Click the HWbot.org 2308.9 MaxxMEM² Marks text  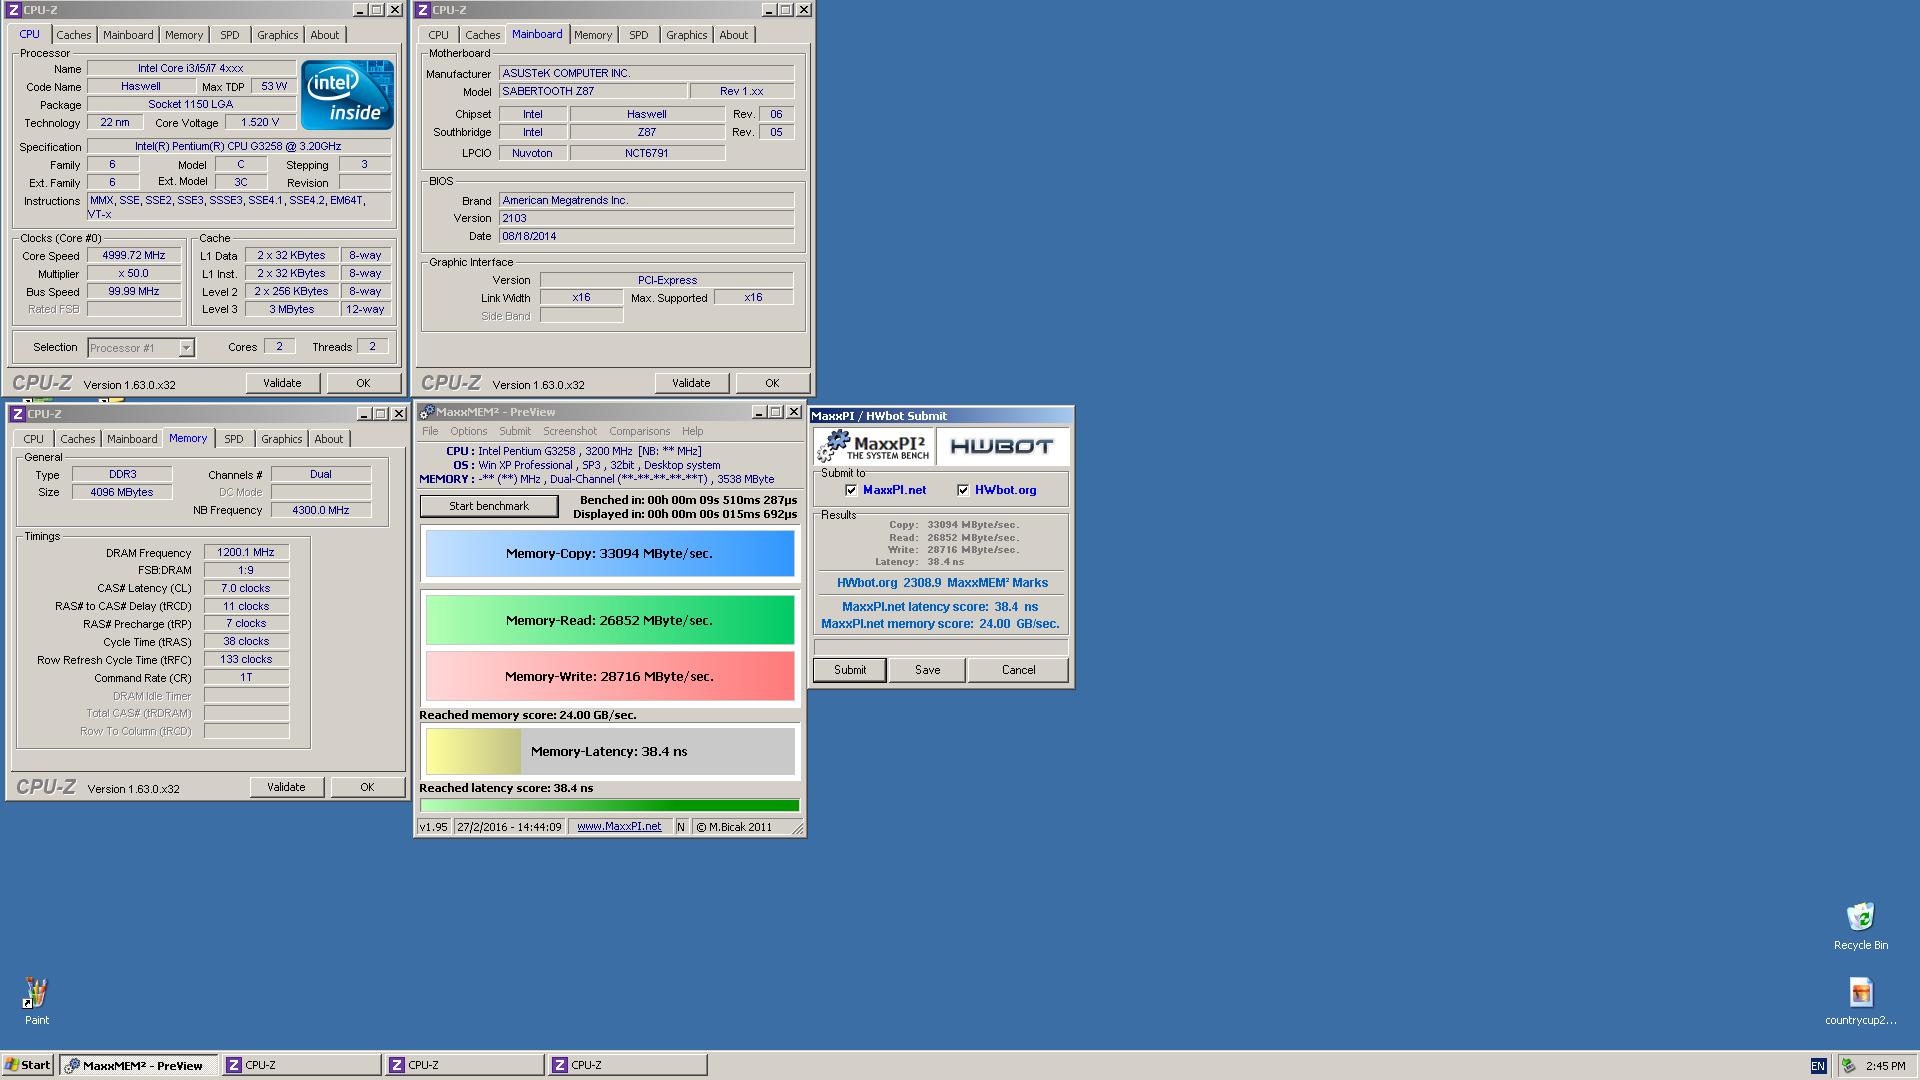pos(942,583)
